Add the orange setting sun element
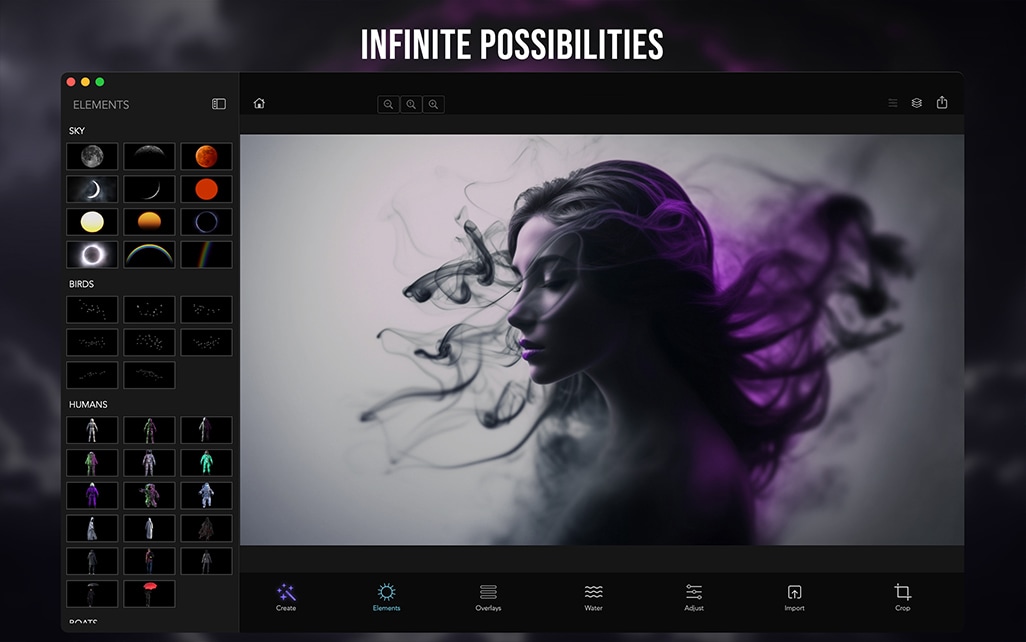 tap(149, 222)
